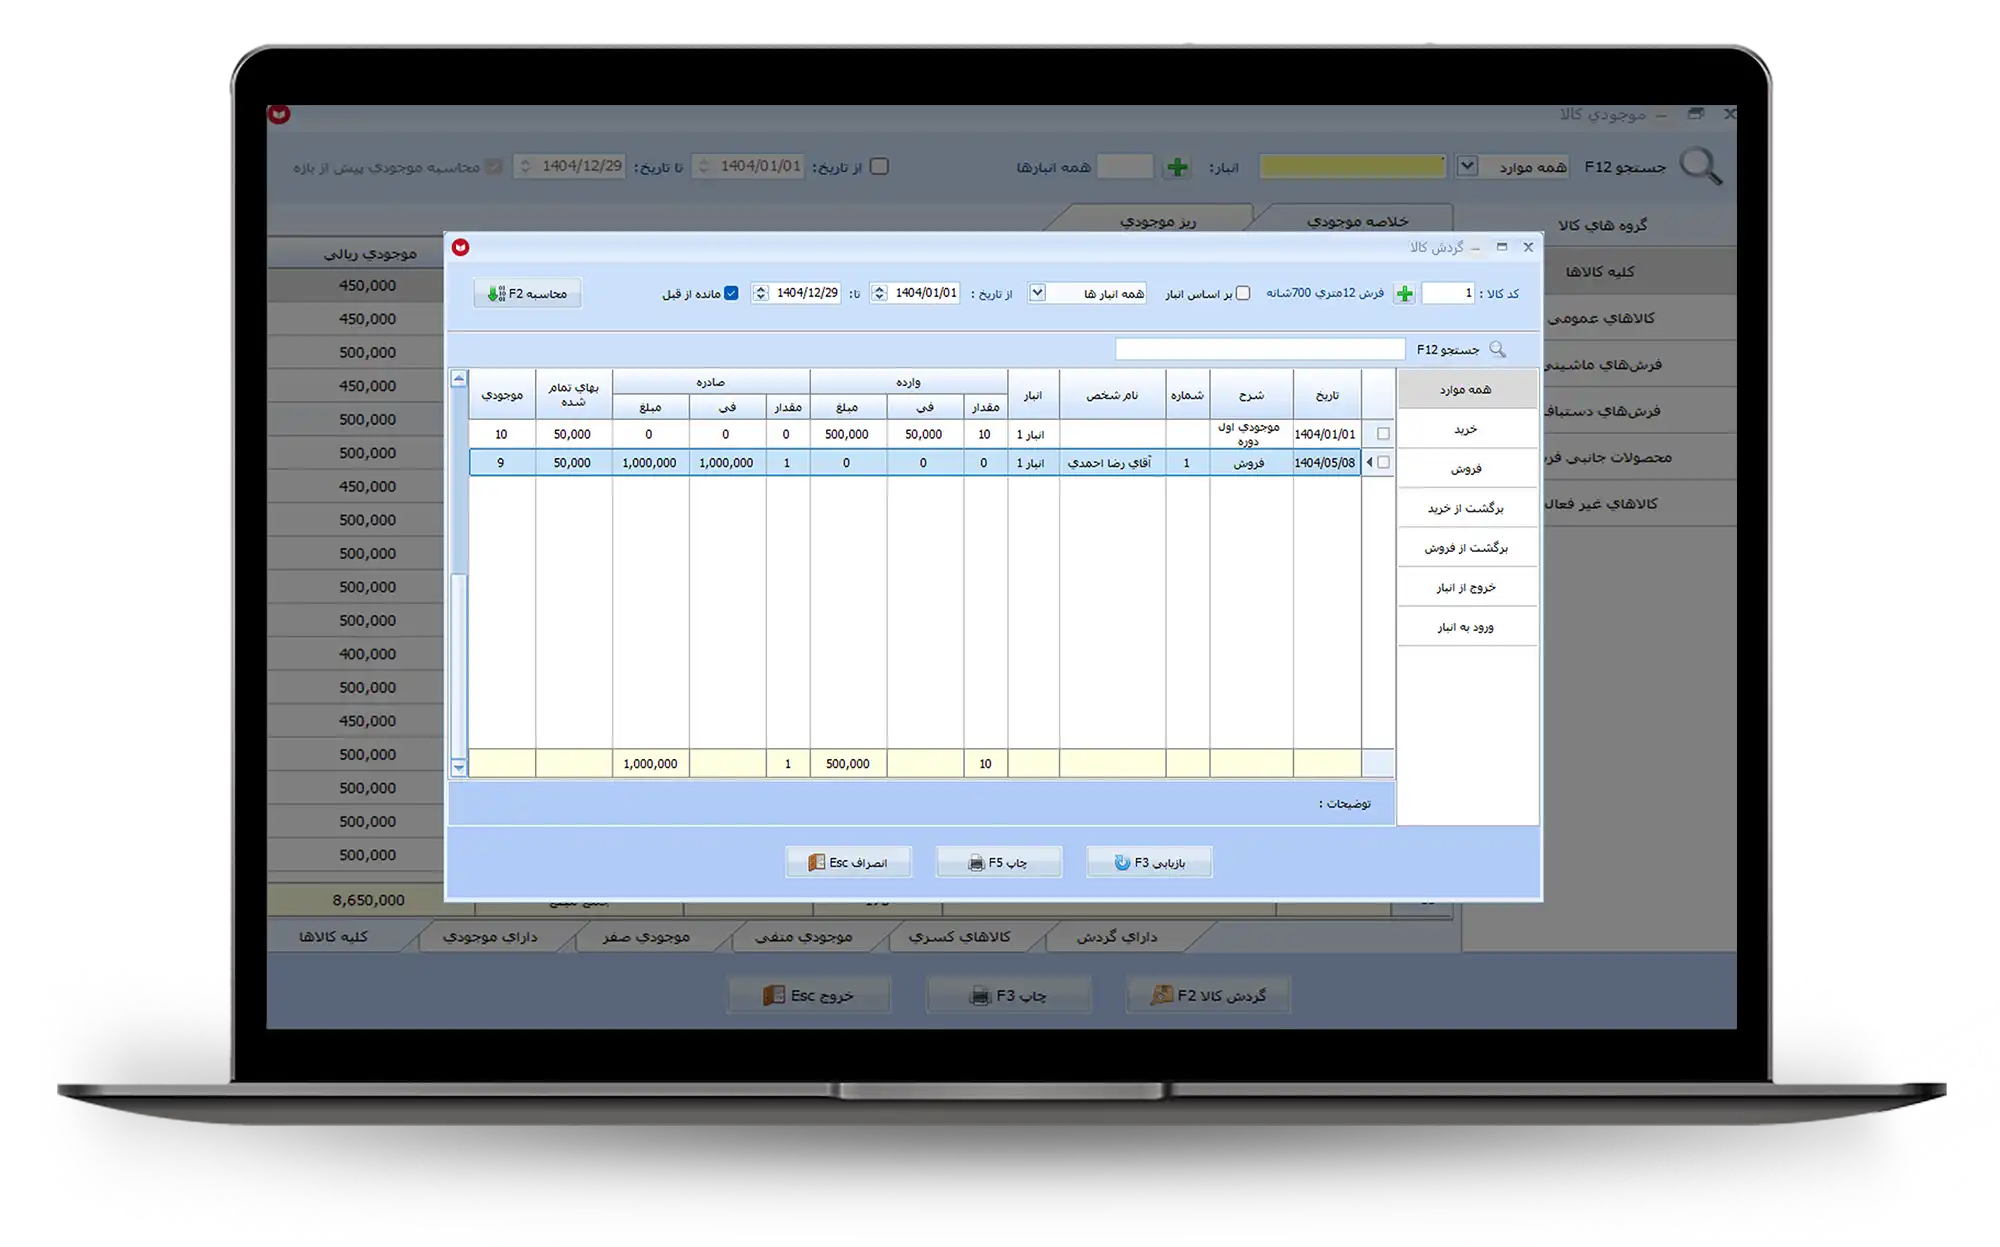The width and height of the screenshot is (2000, 1247).
Task: Select the خروج از انبار filter item
Action: point(1466,587)
